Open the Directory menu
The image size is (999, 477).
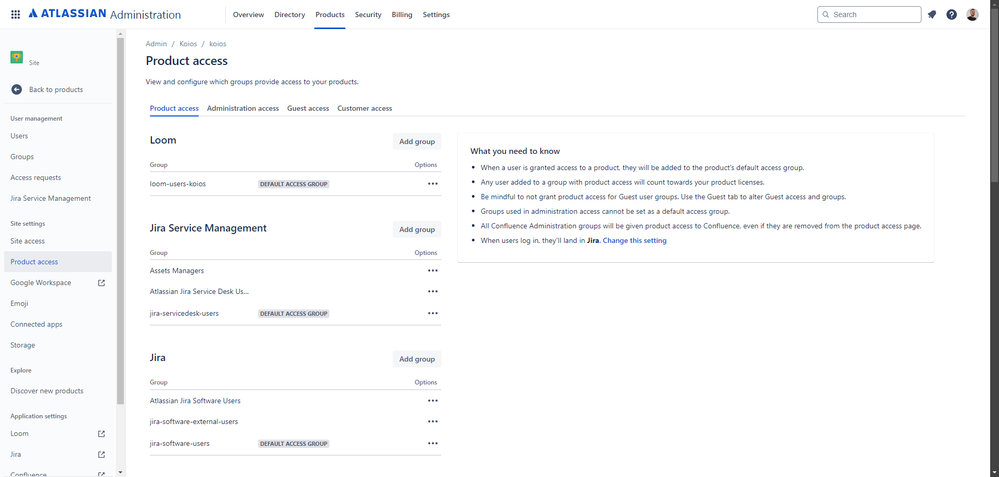point(290,15)
